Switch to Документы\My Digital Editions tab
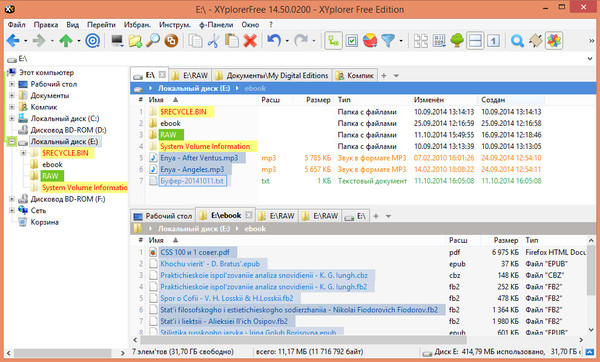Viewport: 600px width, 362px height. [x=272, y=75]
